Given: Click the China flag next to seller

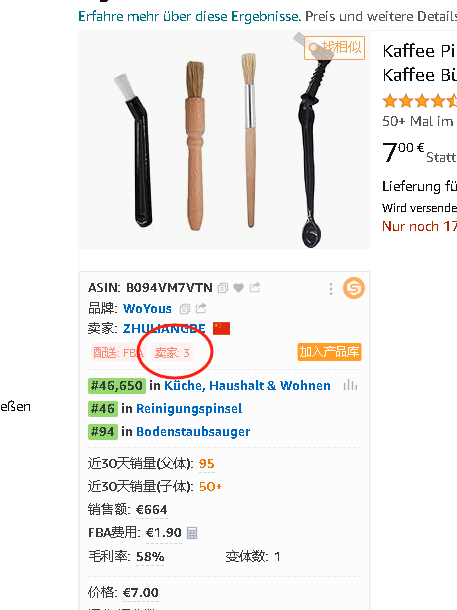Looking at the screenshot, I should tap(221, 328).
